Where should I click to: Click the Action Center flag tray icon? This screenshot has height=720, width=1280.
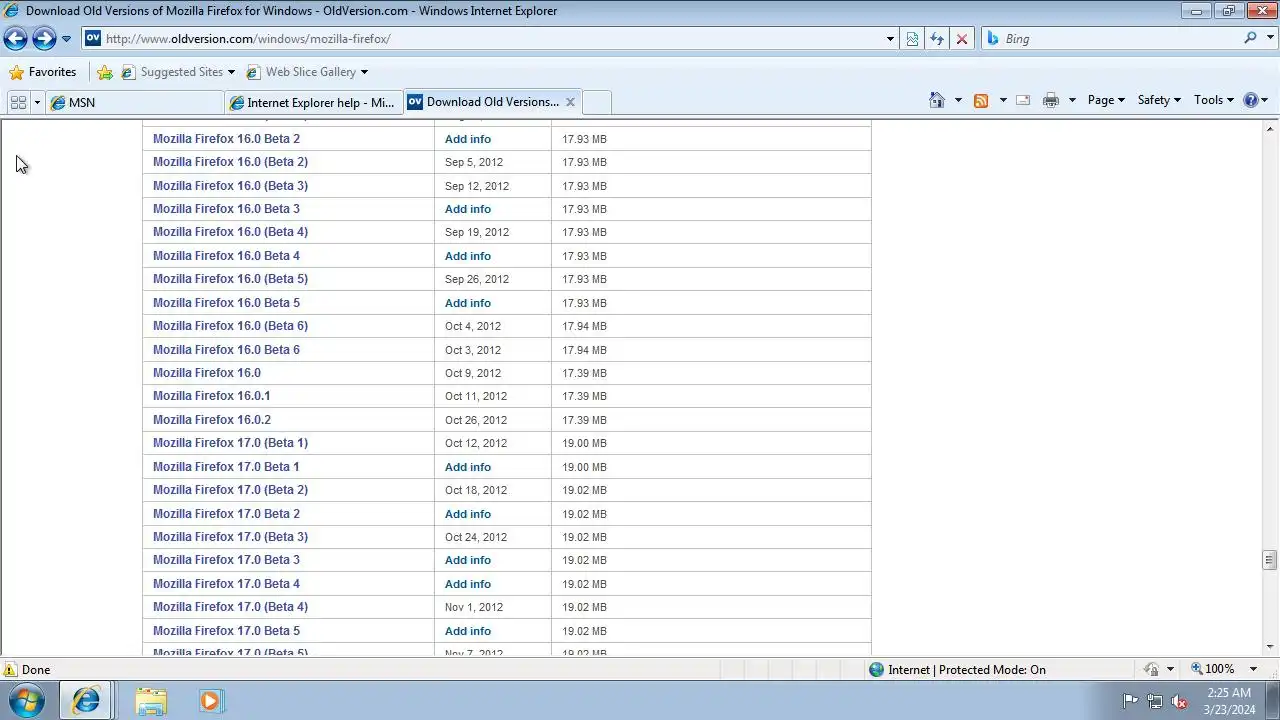tap(1130, 701)
